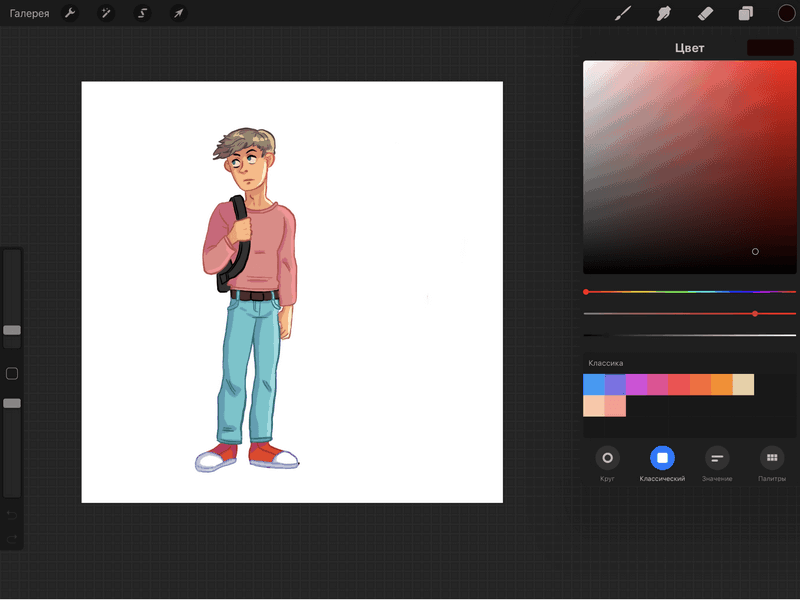Select the Brush tool
Image resolution: width=800 pixels, height=600 pixels.
point(622,14)
